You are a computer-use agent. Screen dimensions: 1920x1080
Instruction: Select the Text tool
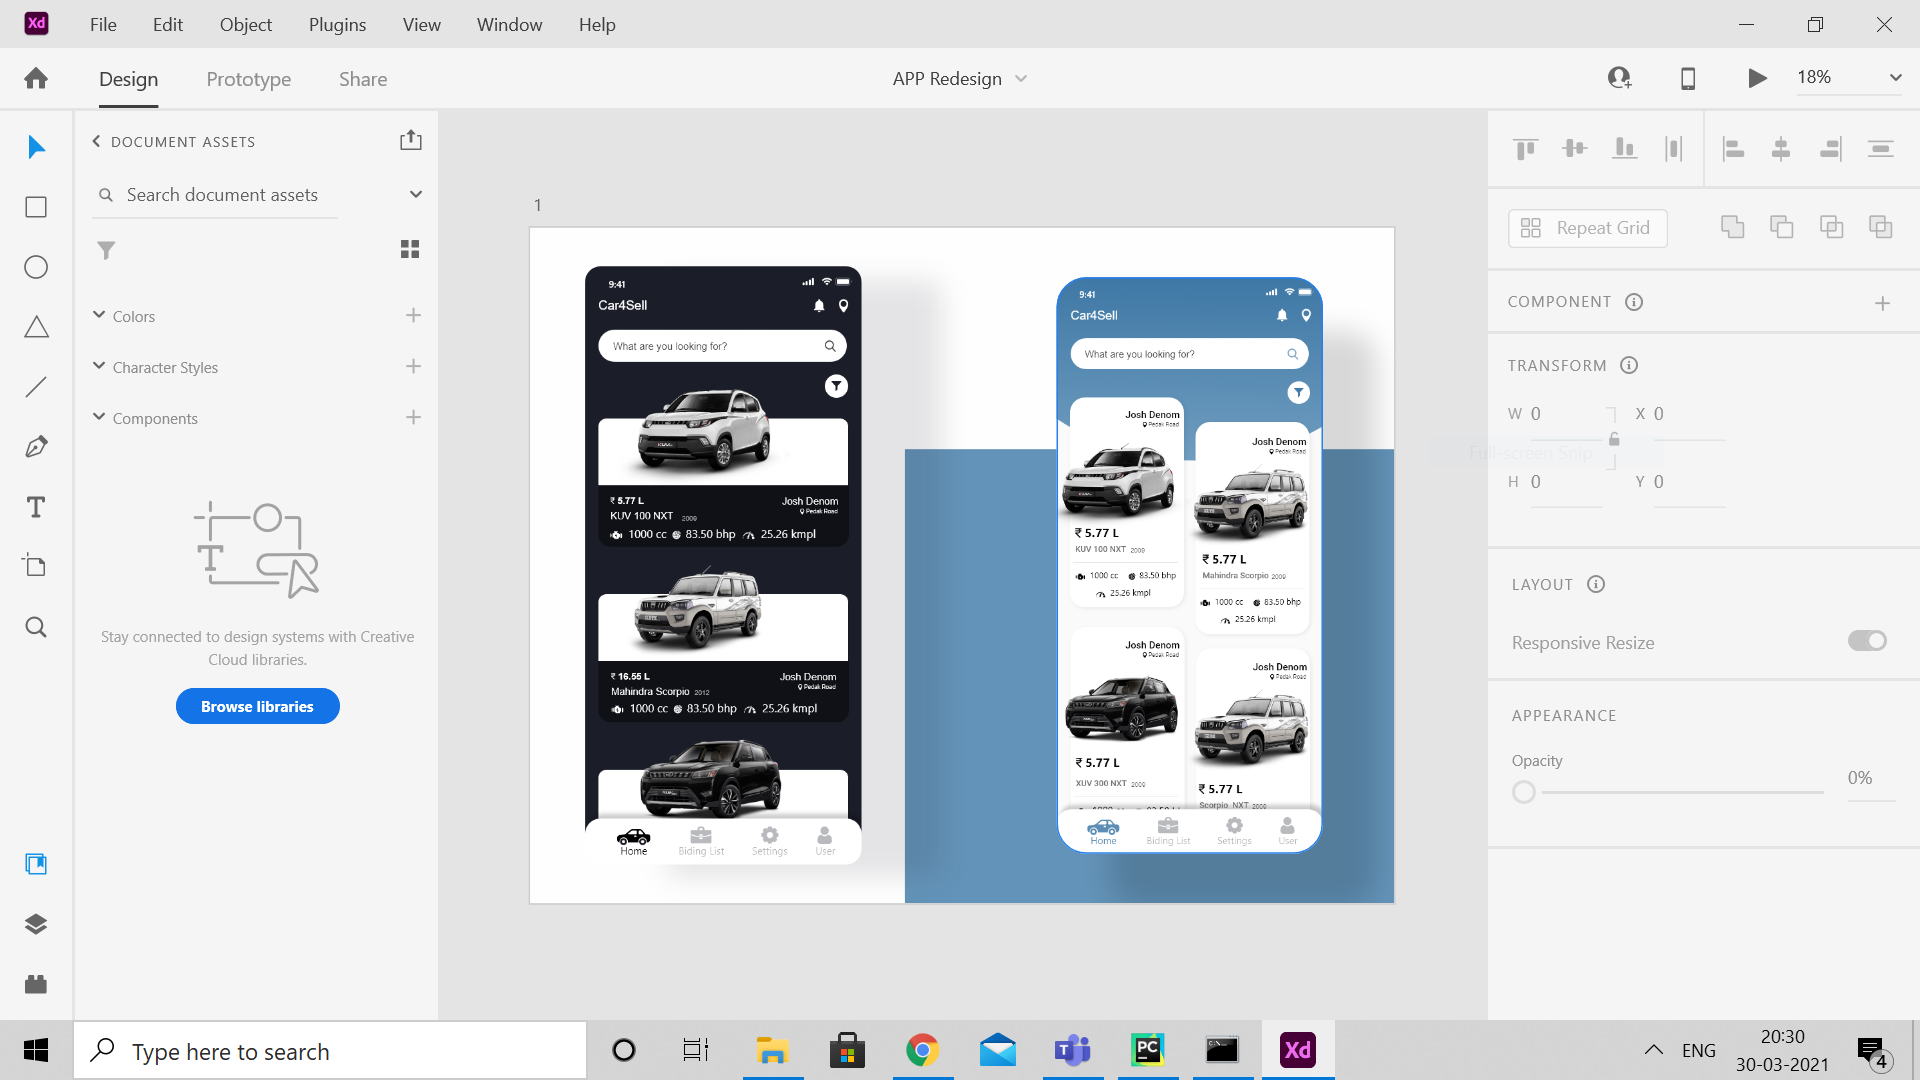pos(36,507)
